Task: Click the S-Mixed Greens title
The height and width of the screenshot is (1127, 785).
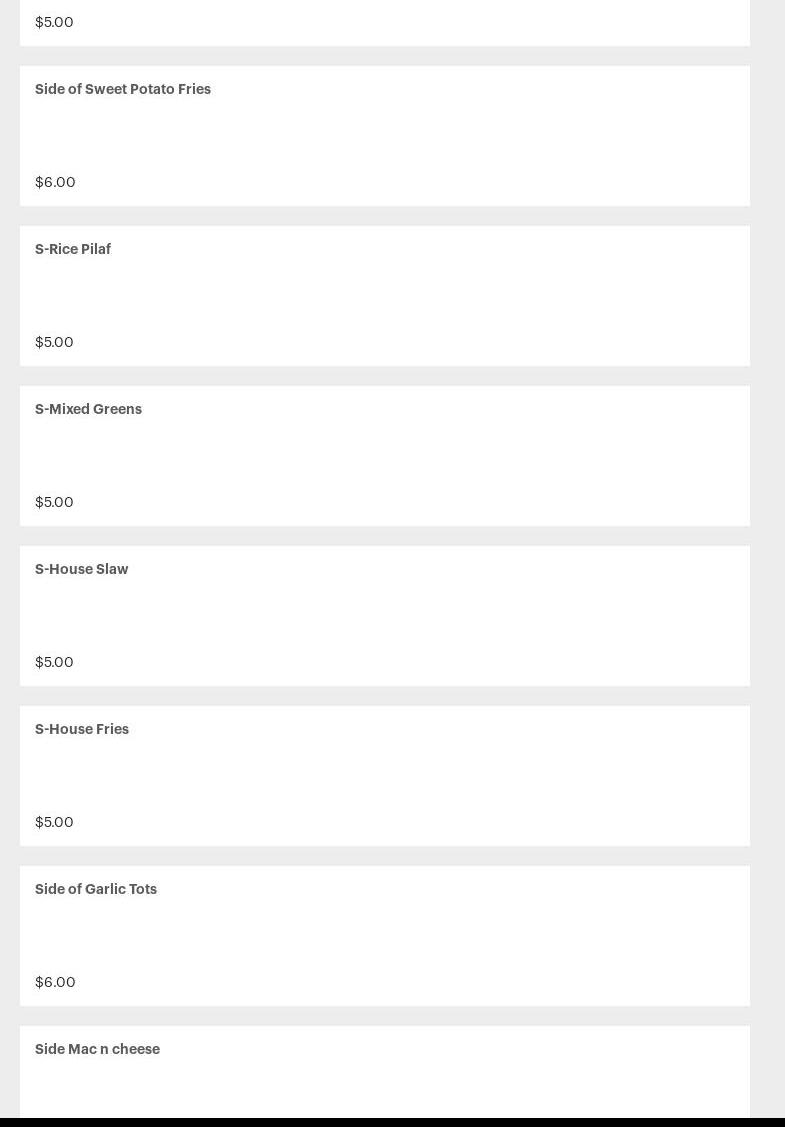Action: 88,409
